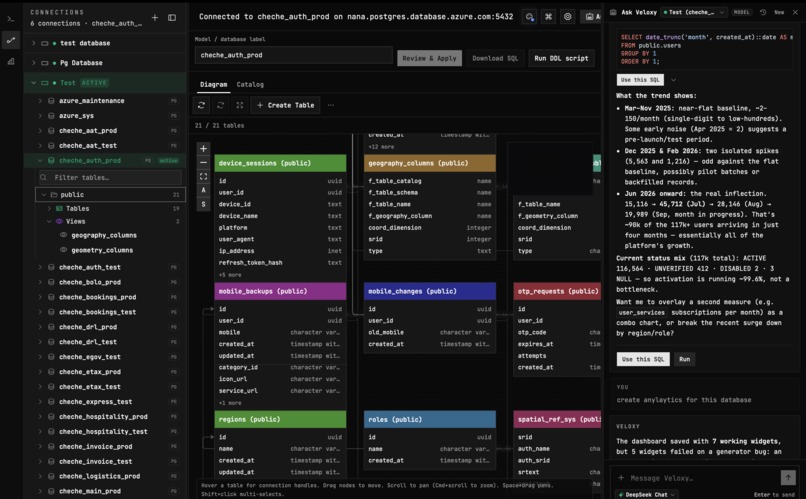This screenshot has height=499, width=806.
Task: Open the connection dropdown in Ask Veloxy header
Action: (694, 12)
